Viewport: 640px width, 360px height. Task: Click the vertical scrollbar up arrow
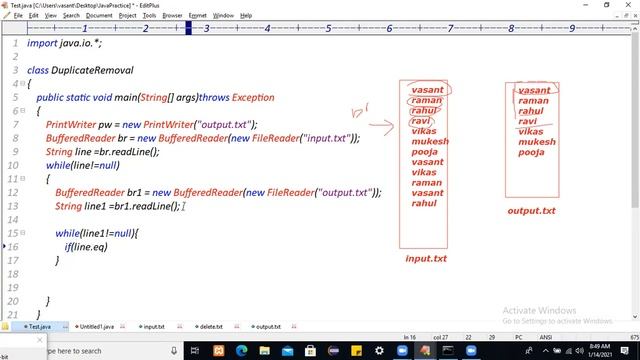pyautogui.click(x=635, y=29)
